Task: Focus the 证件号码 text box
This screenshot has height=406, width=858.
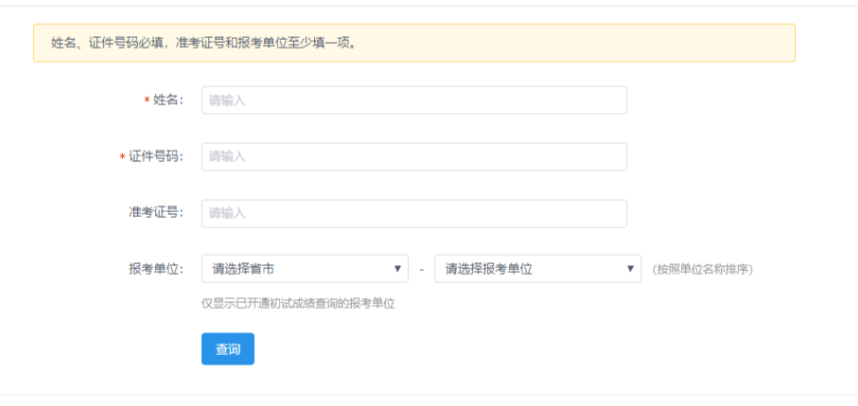Action: (x=414, y=157)
